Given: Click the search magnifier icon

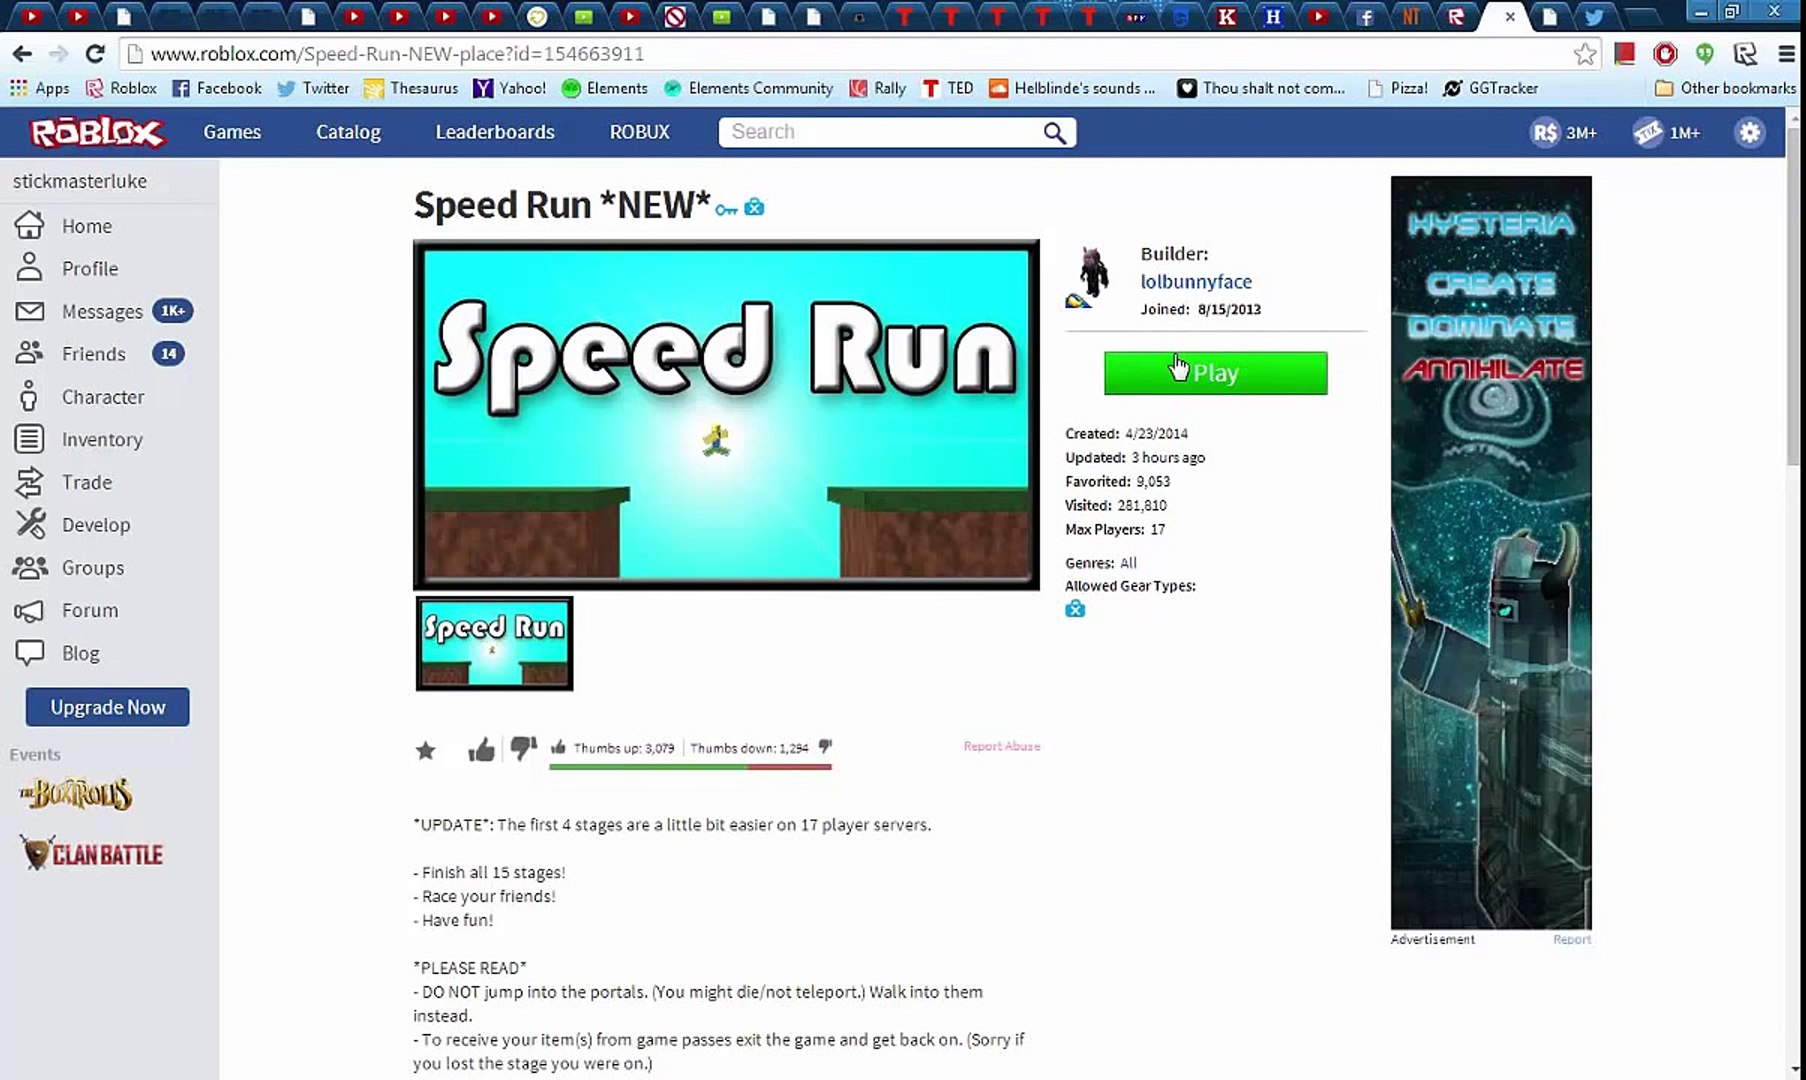Looking at the screenshot, I should click(x=1054, y=132).
